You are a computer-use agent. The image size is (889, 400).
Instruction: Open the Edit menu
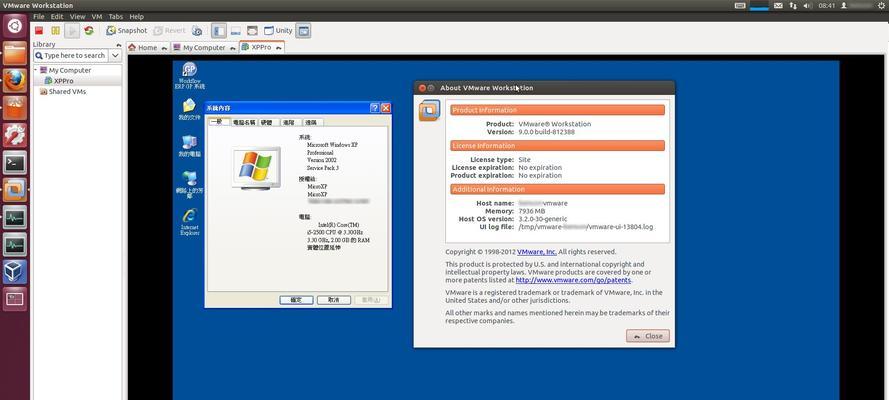click(57, 16)
